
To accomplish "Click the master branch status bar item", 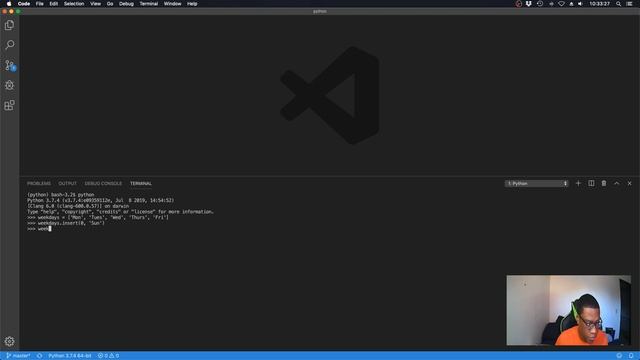I will point(18,356).
